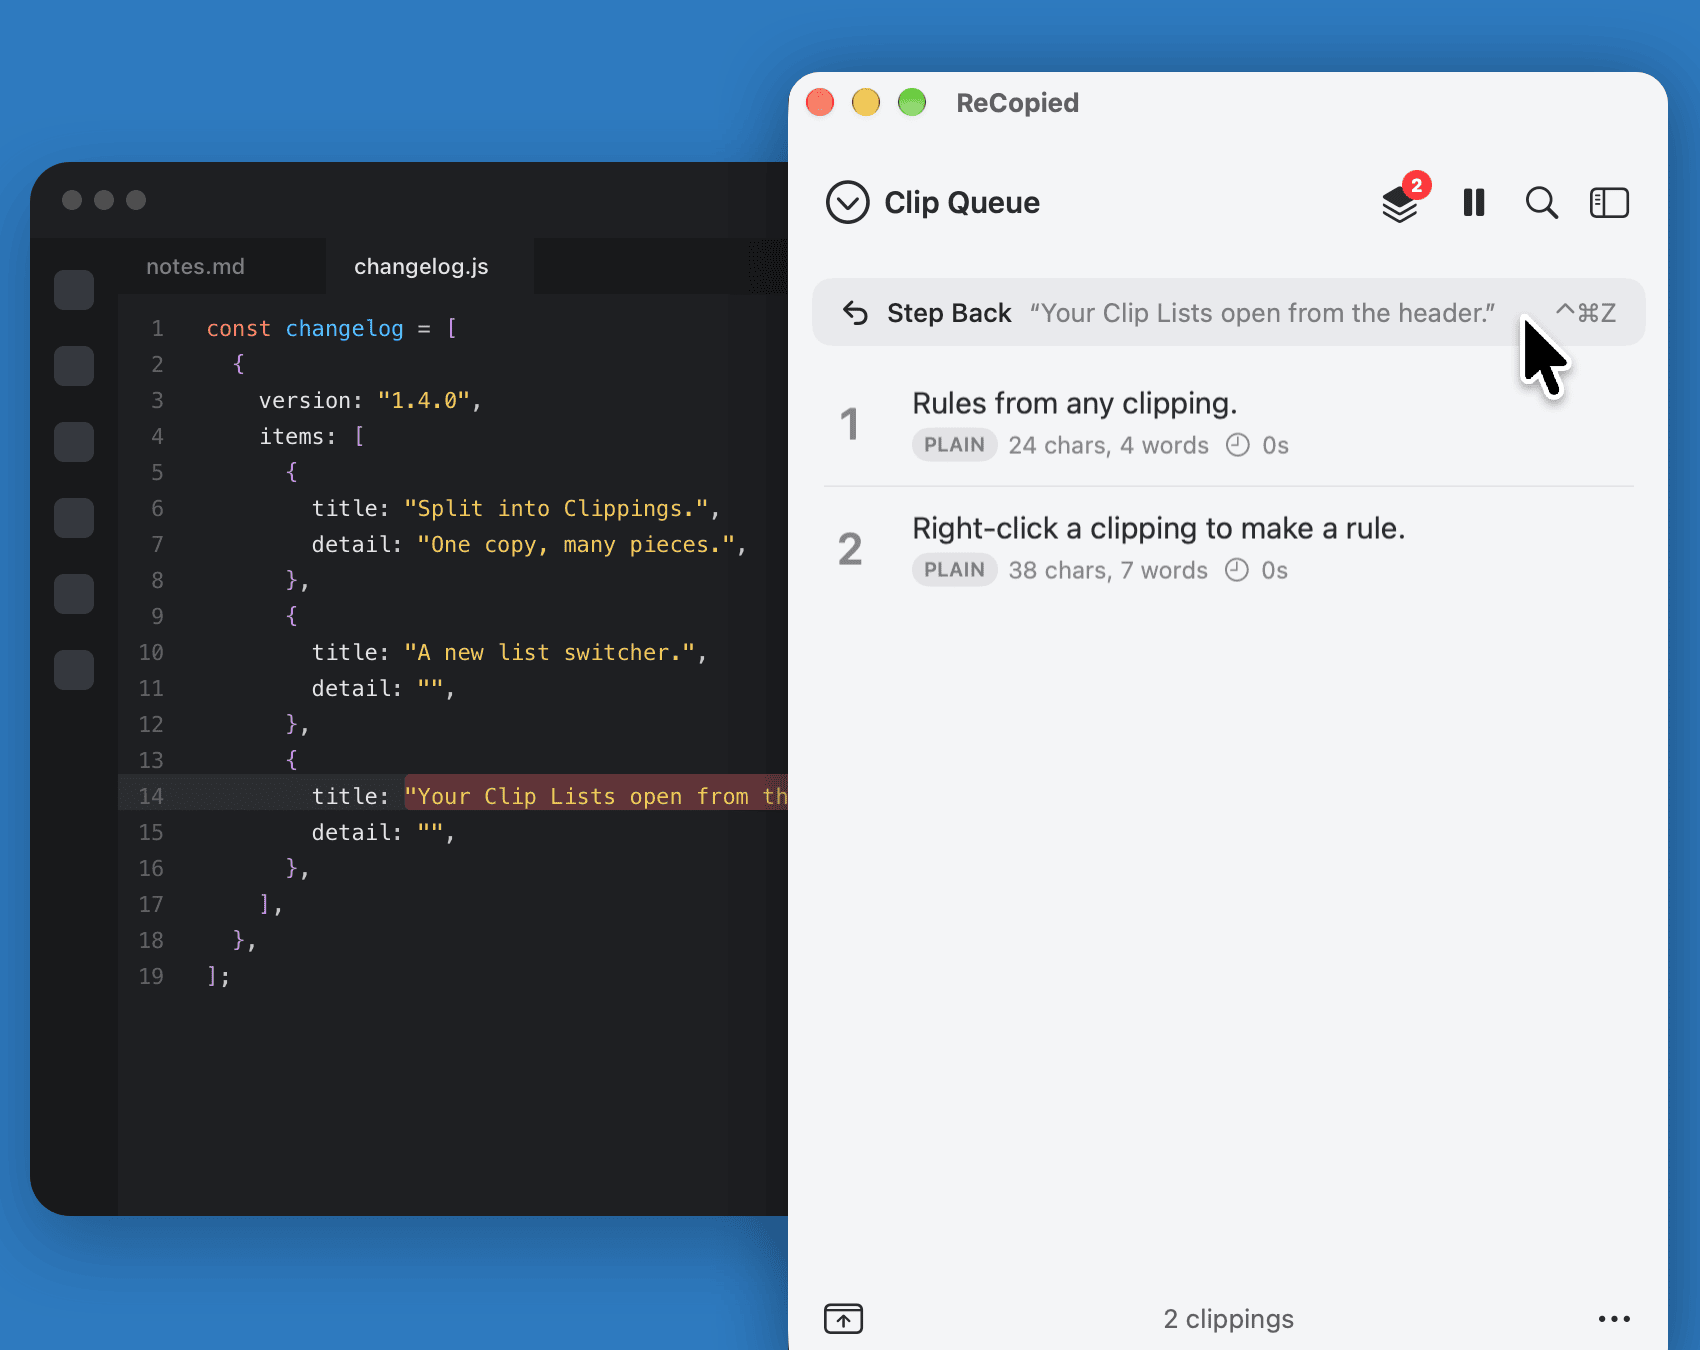Click the number 1 beside first clipping

(x=849, y=424)
